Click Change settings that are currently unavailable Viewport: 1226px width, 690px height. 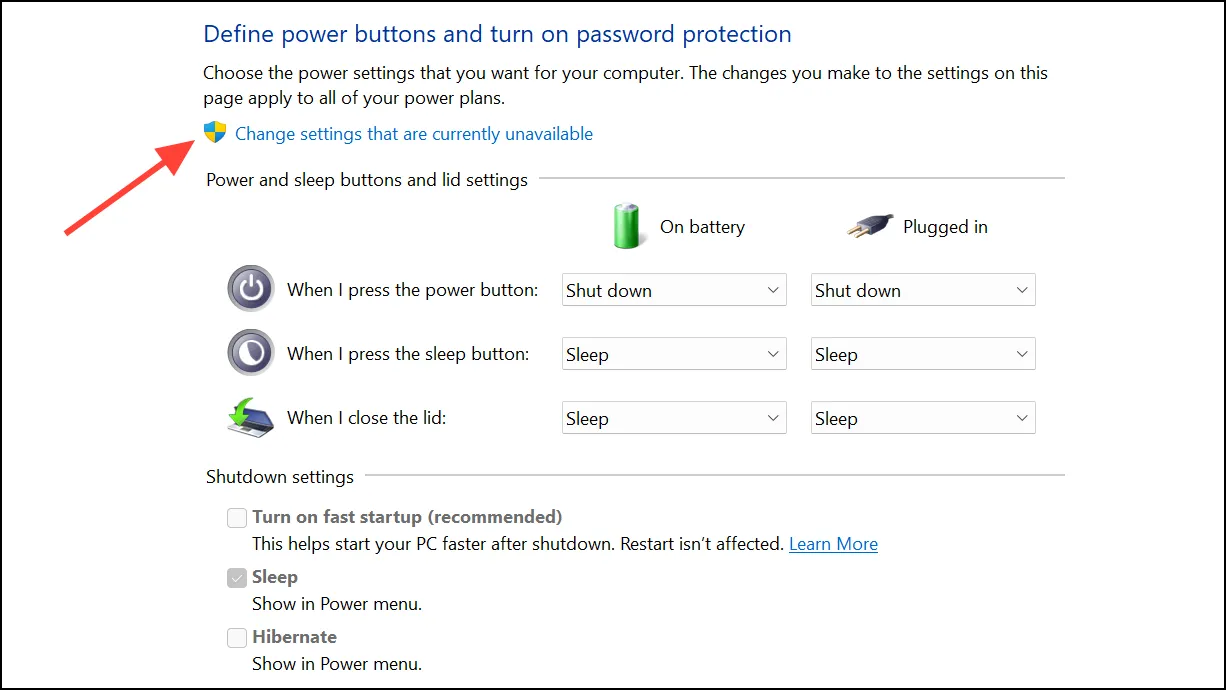point(414,134)
